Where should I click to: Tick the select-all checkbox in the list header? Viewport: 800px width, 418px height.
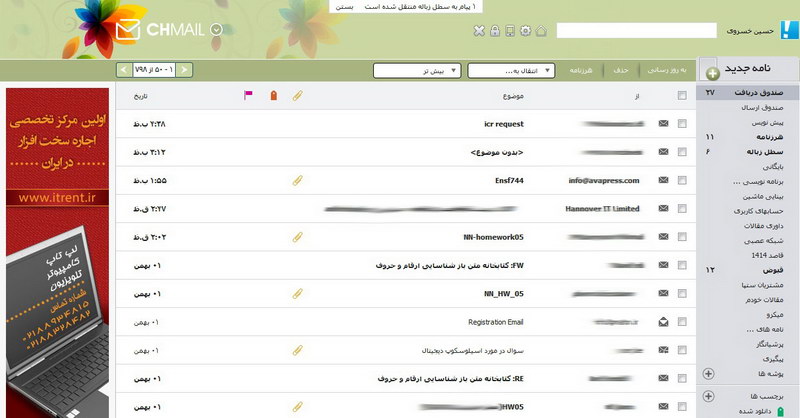click(x=682, y=96)
